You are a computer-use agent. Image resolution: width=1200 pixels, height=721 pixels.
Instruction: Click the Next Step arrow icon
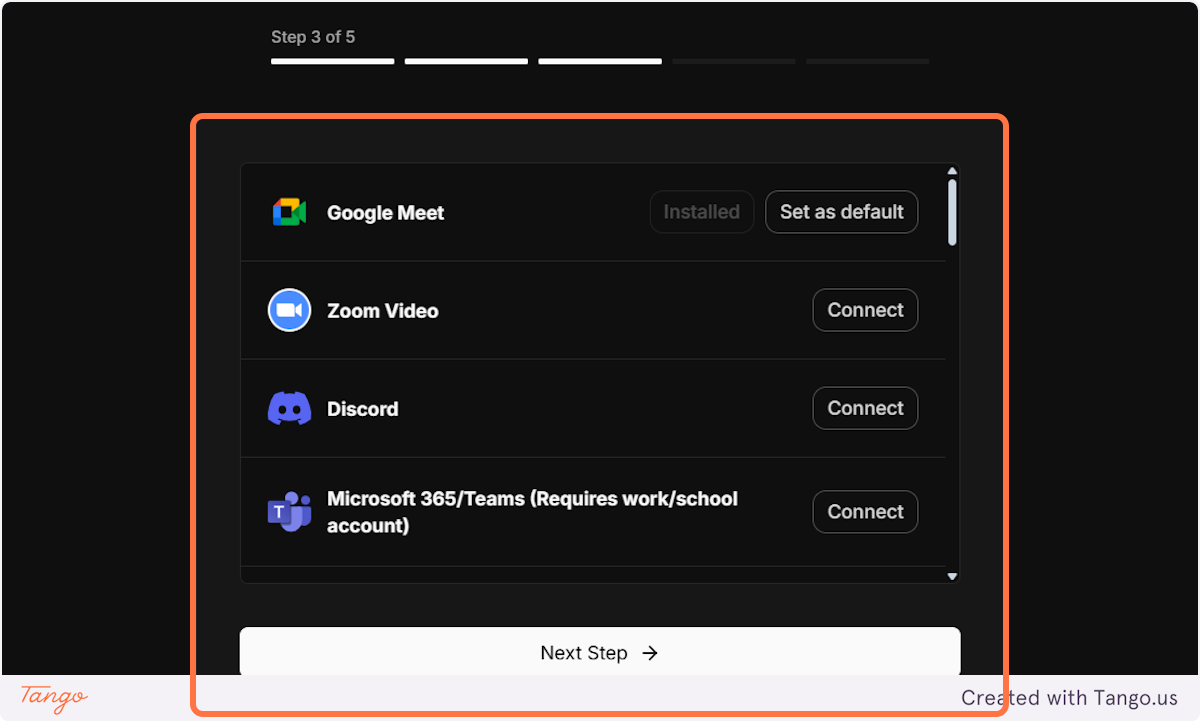650,653
